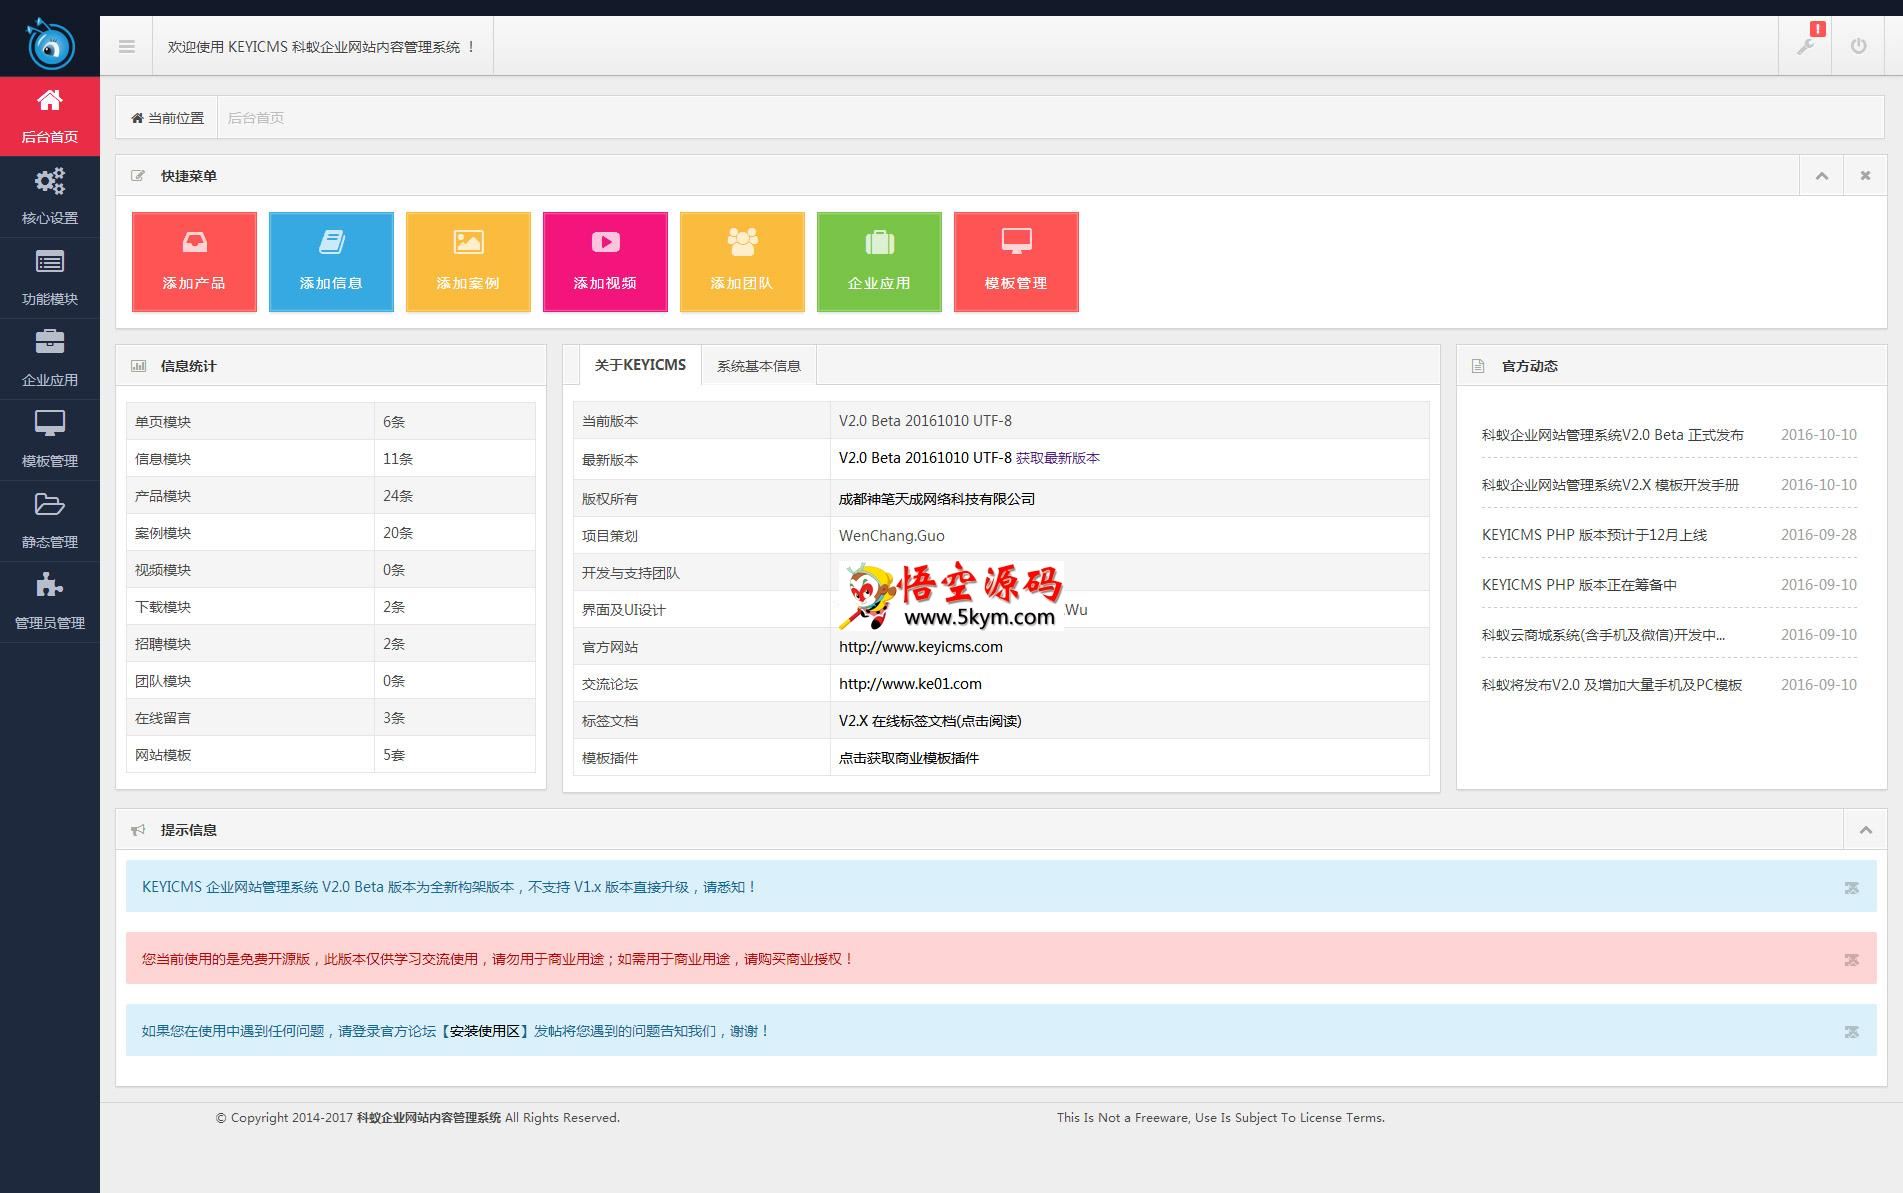
Task: Open http://www.keyicms.com official site link
Action: click(x=921, y=647)
